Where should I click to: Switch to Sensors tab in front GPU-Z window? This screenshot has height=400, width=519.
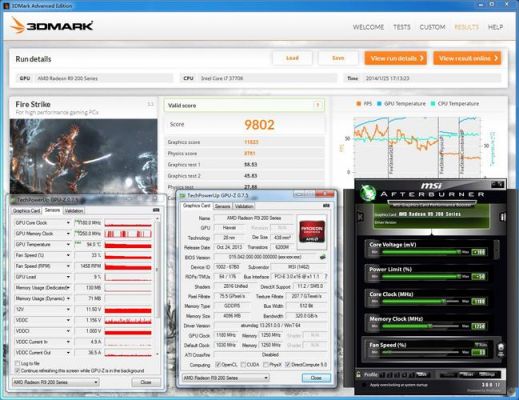click(x=222, y=206)
